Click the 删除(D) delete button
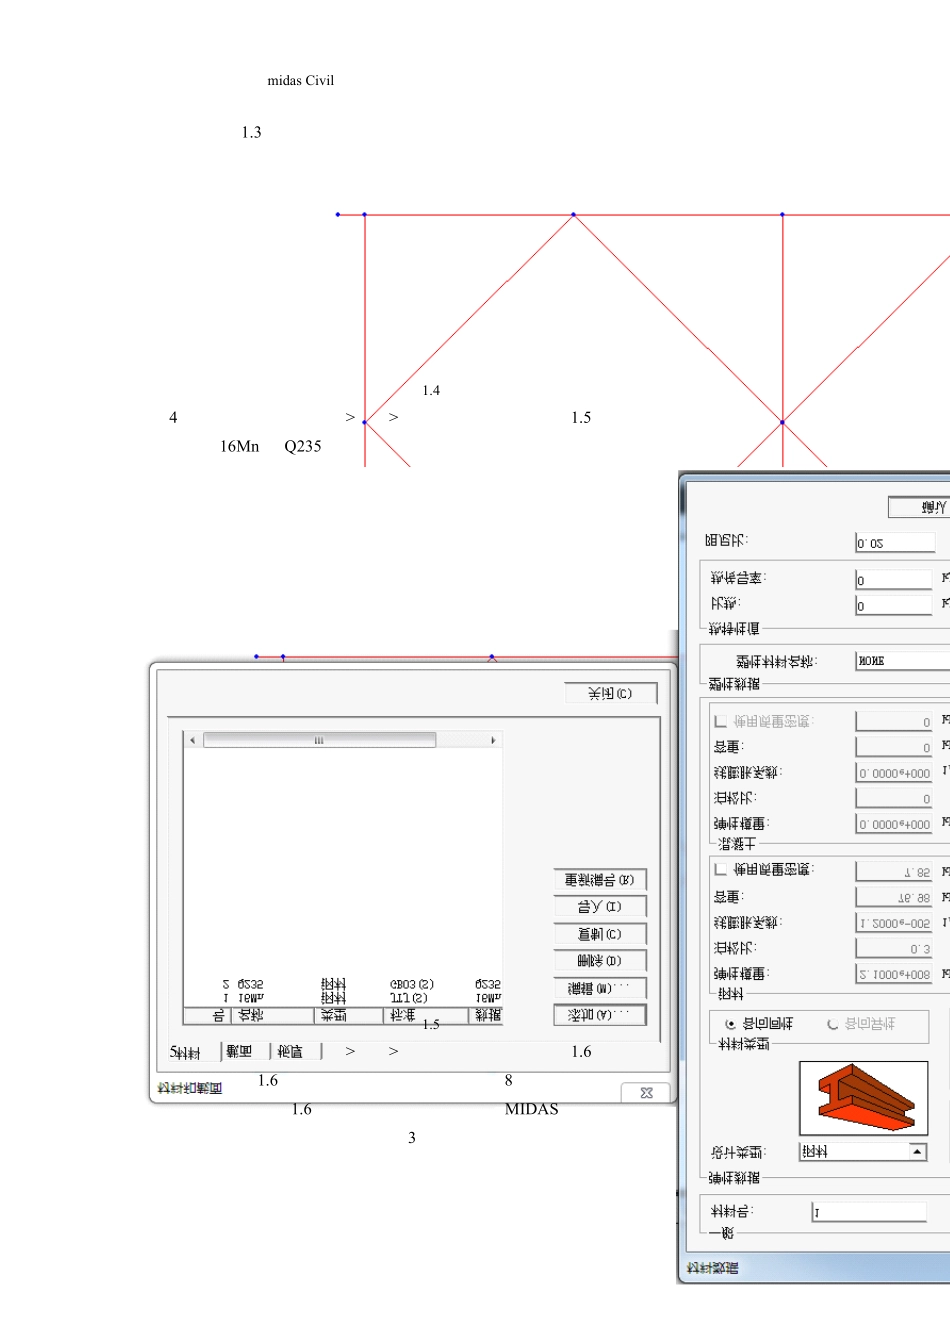 [x=600, y=961]
